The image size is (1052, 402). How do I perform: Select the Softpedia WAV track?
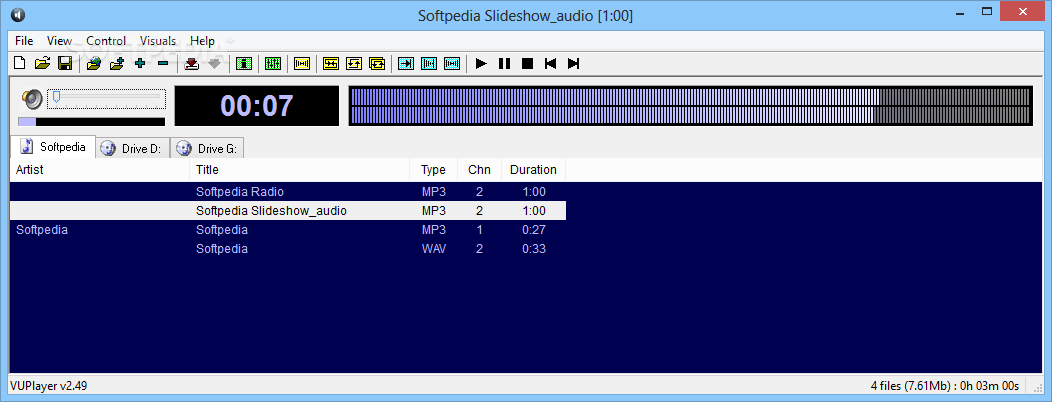pyautogui.click(x=288, y=249)
